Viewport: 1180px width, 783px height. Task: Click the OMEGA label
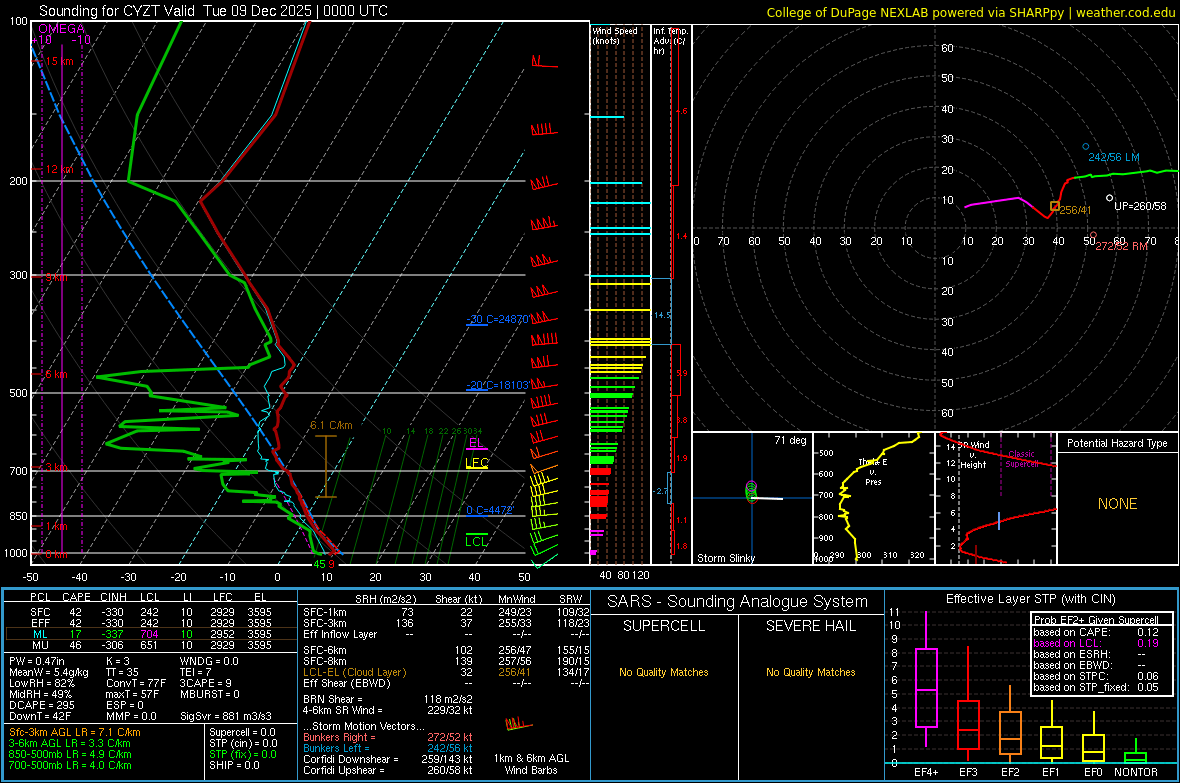pyautogui.click(x=62, y=29)
